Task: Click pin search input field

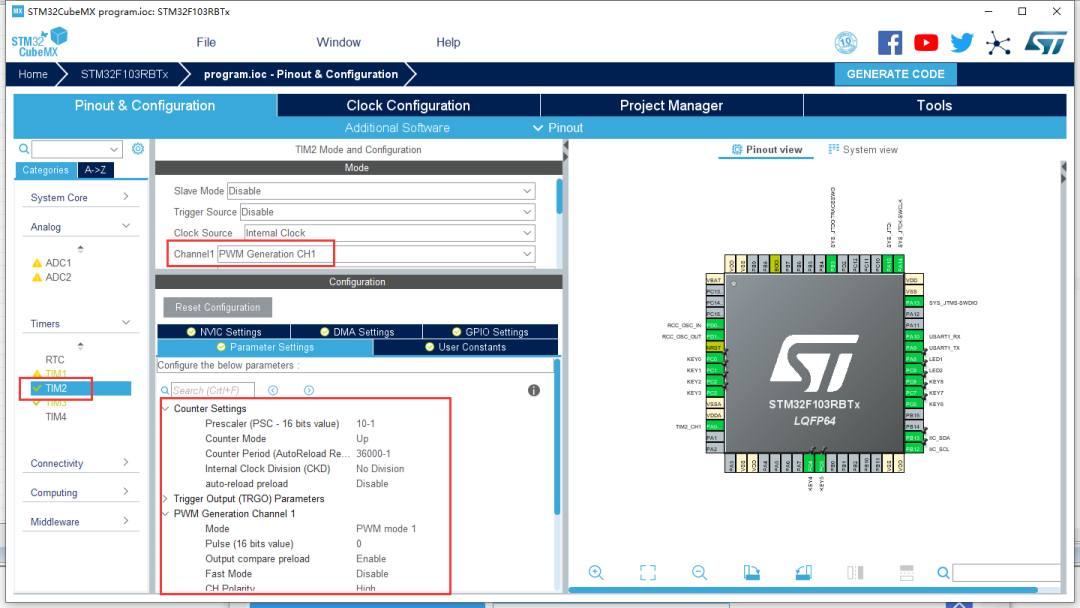Action: 1007,572
